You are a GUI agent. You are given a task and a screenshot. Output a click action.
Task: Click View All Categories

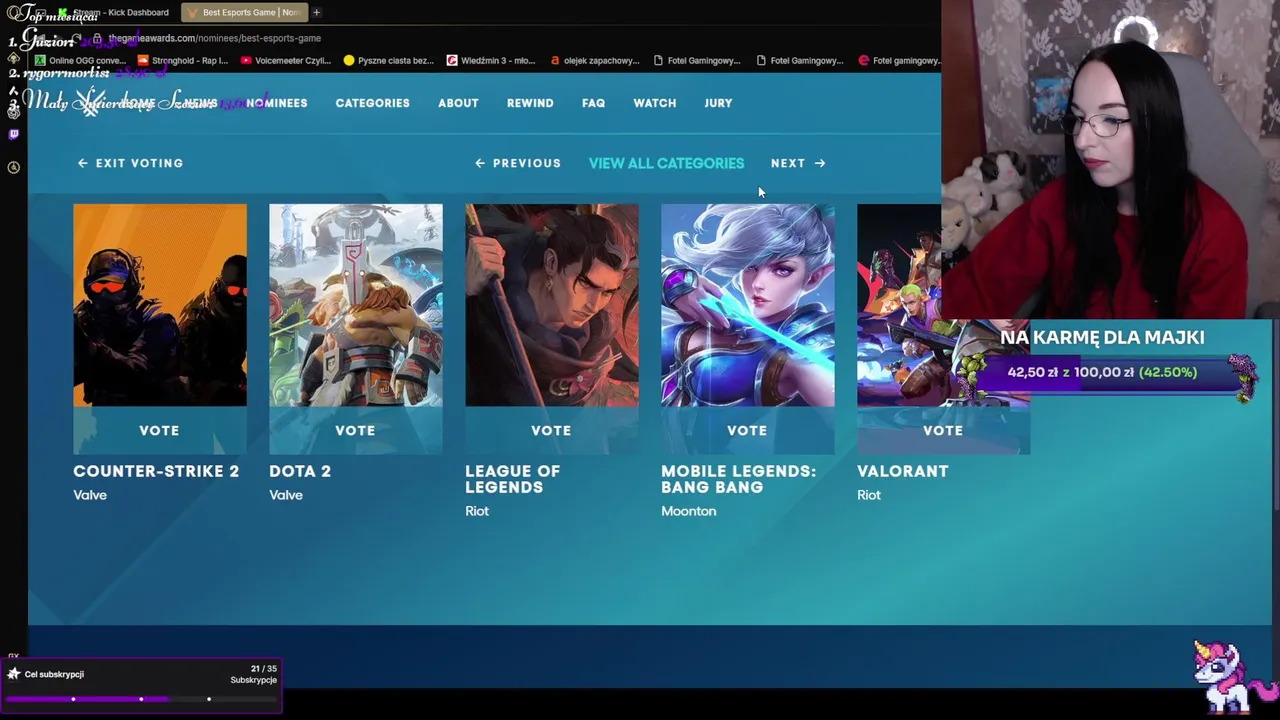pyautogui.click(x=666, y=163)
